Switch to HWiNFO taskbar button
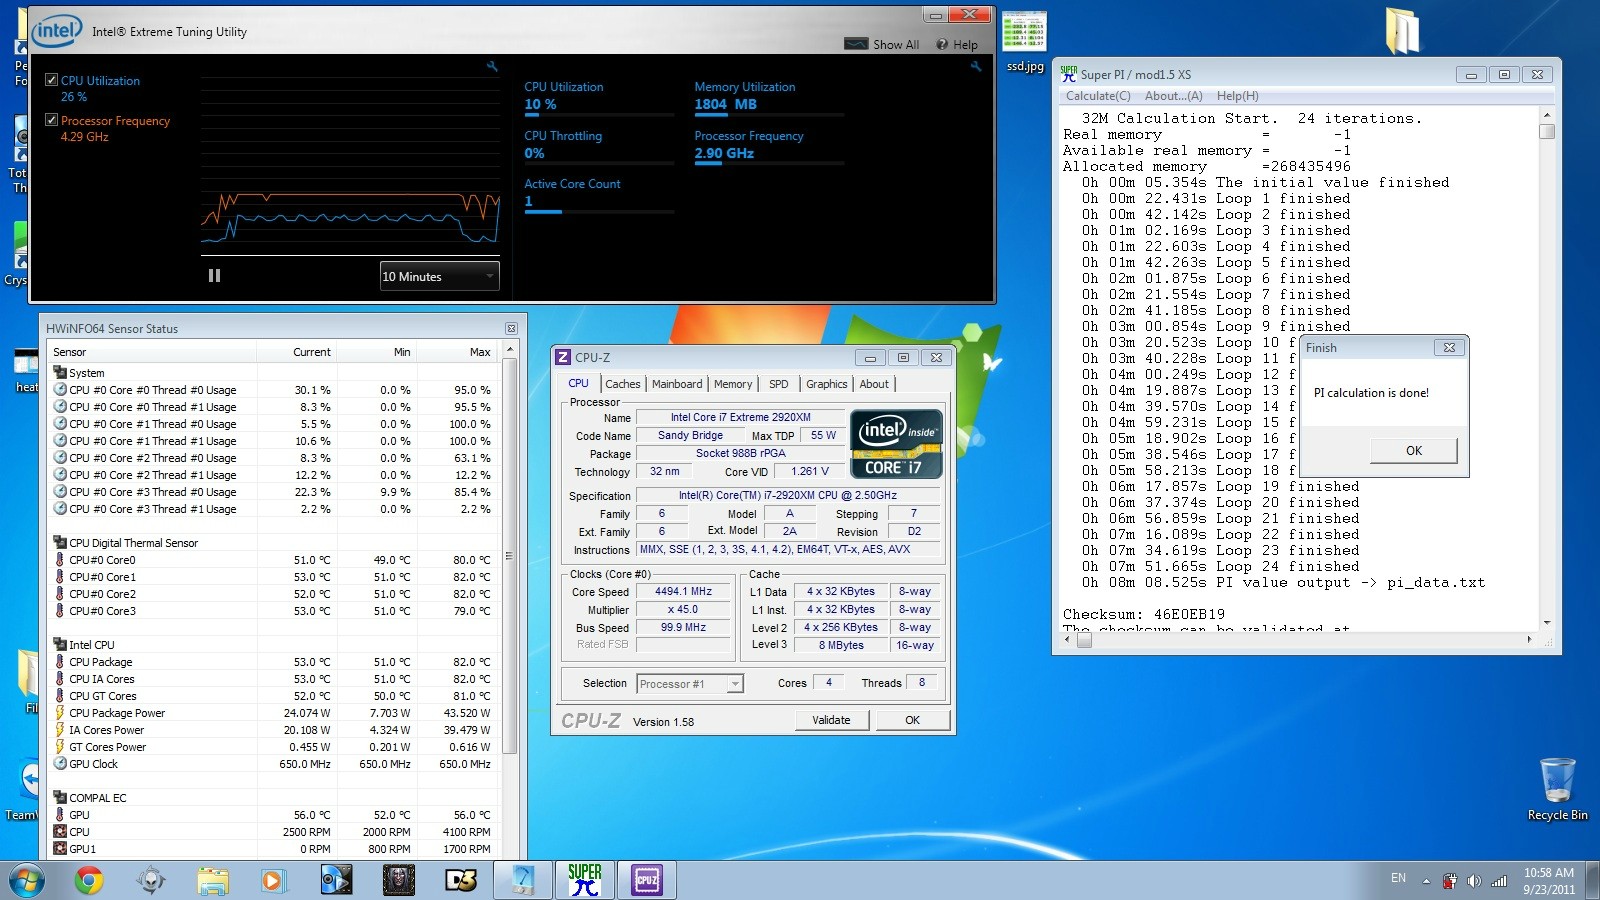Viewport: 1600px width, 900px height. (523, 880)
